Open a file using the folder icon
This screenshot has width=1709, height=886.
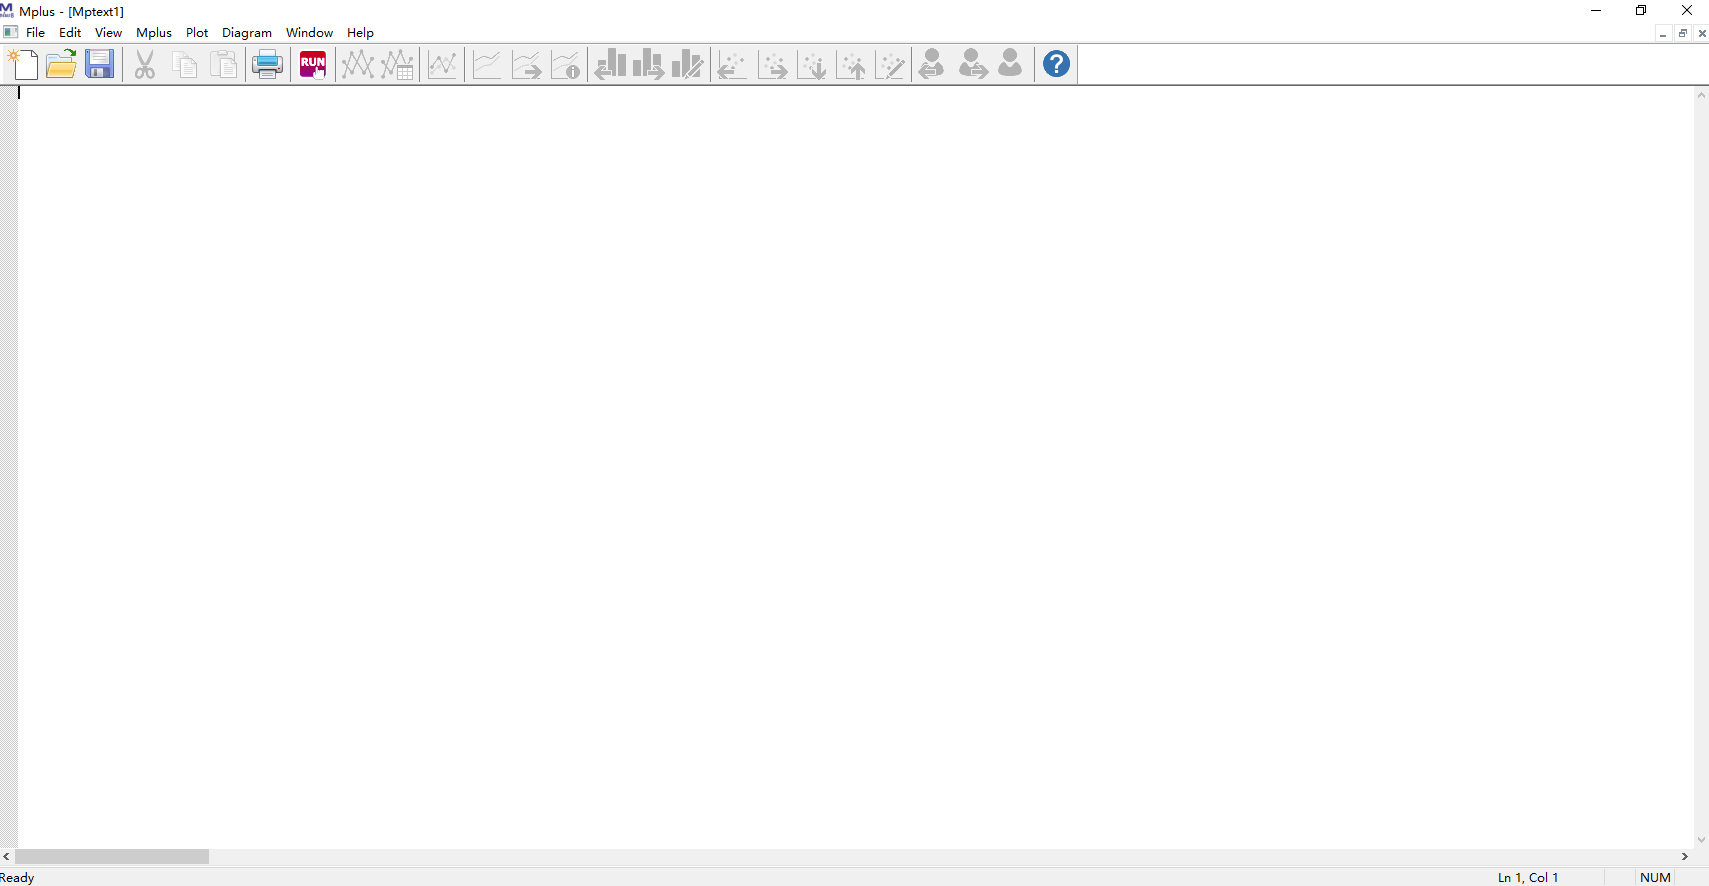61,64
